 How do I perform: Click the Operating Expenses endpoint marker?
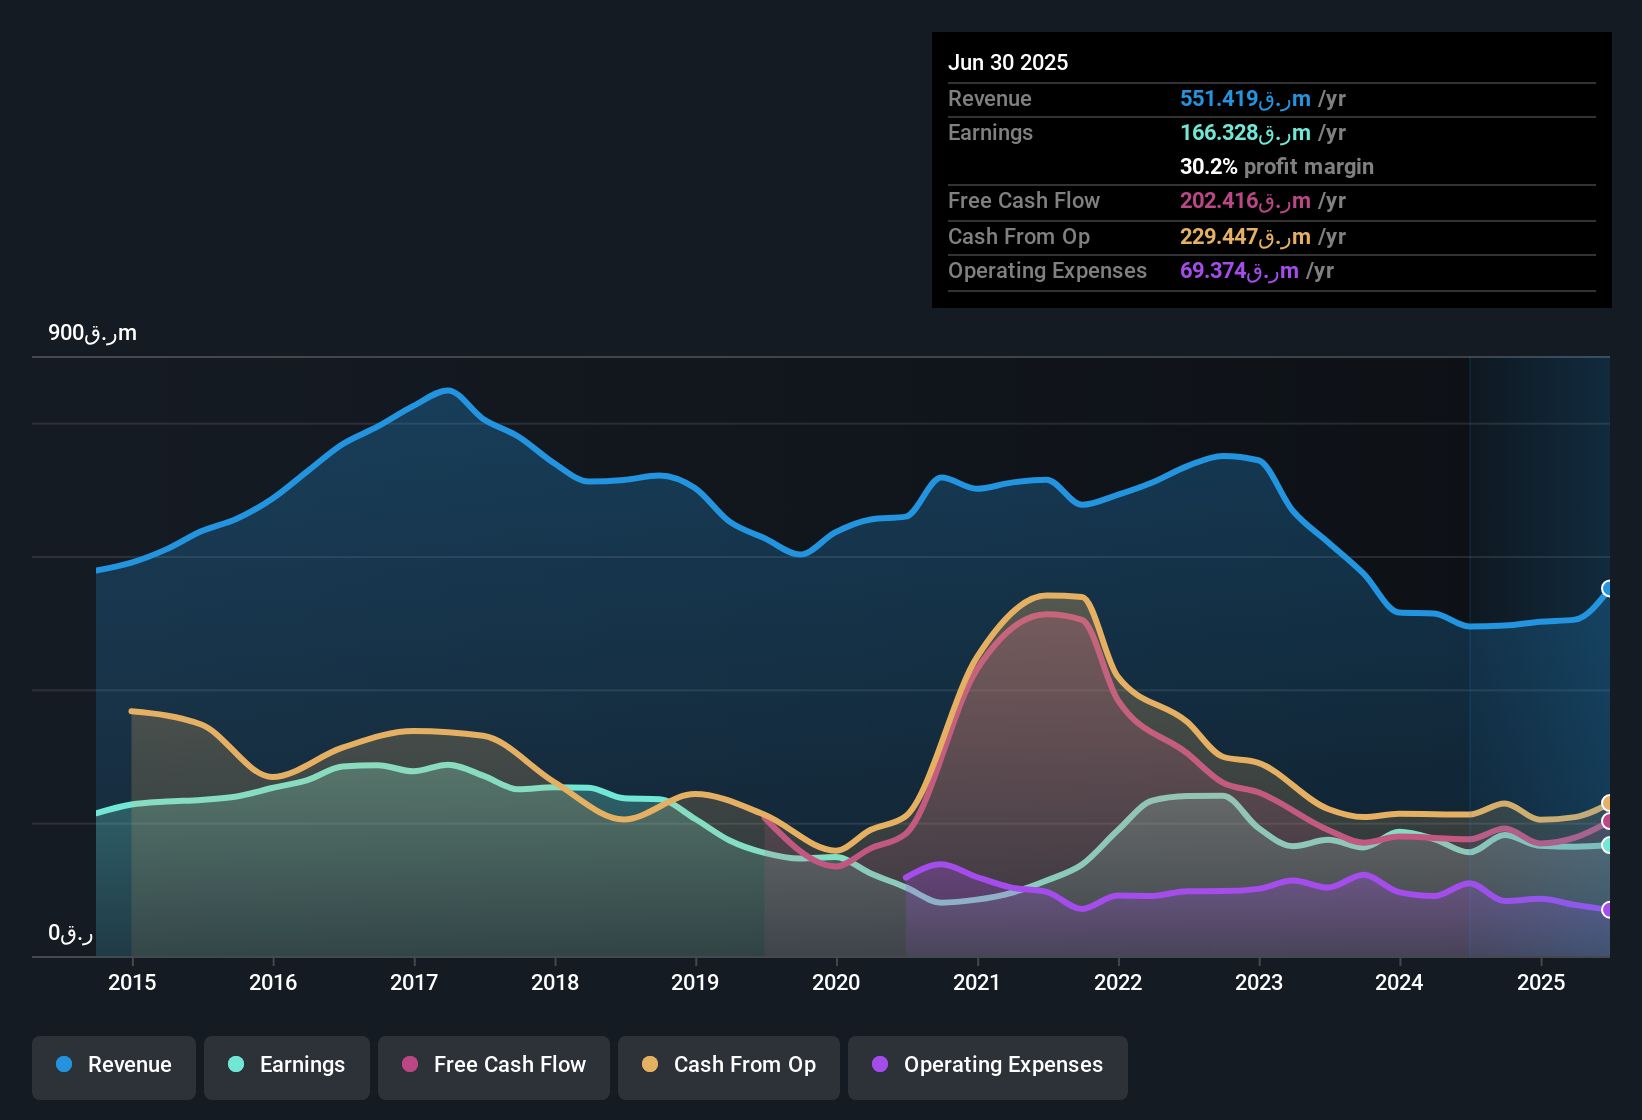coord(1608,910)
